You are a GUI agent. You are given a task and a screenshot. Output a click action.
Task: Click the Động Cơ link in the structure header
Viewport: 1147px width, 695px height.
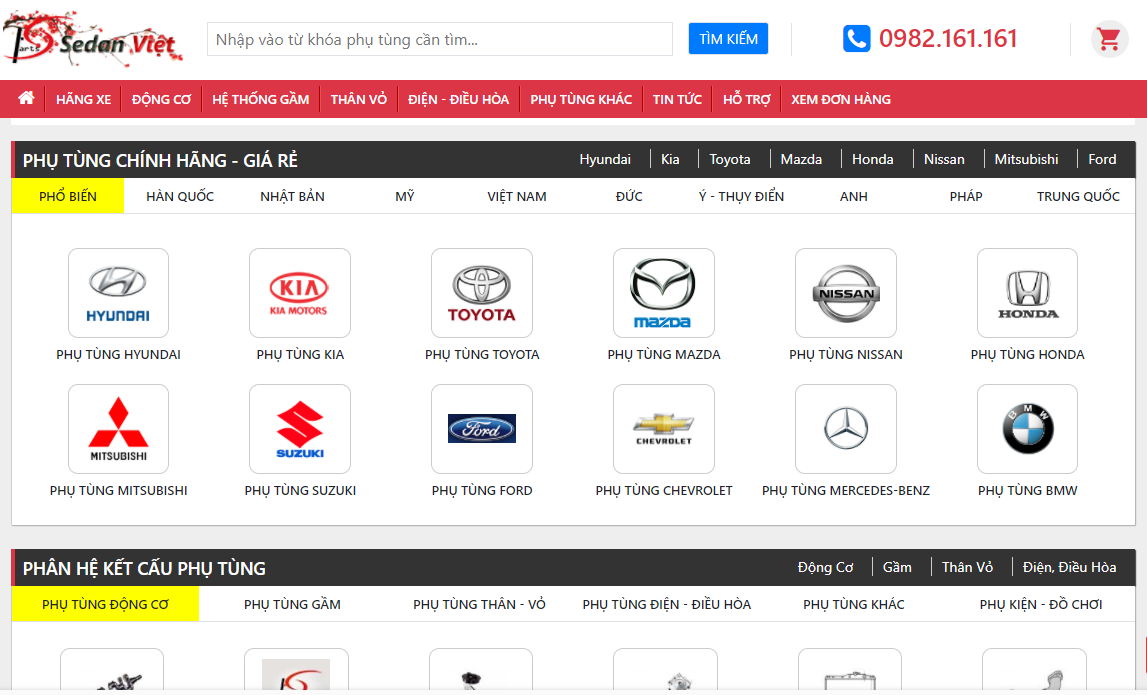tap(826, 567)
